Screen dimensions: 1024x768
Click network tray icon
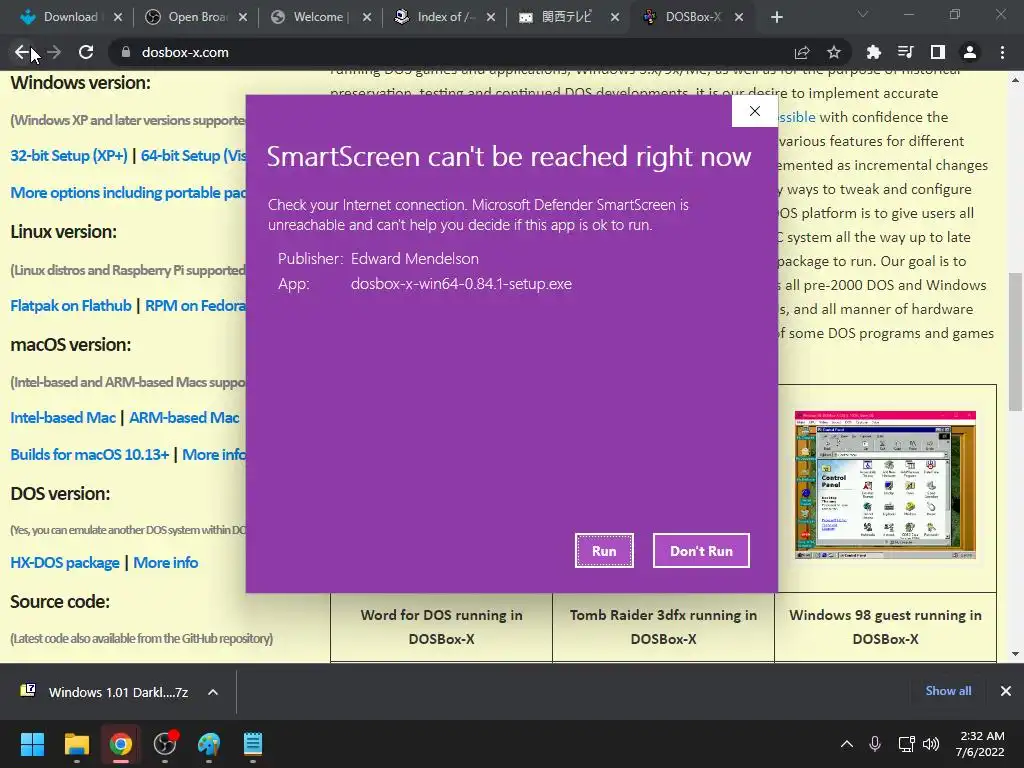point(906,744)
